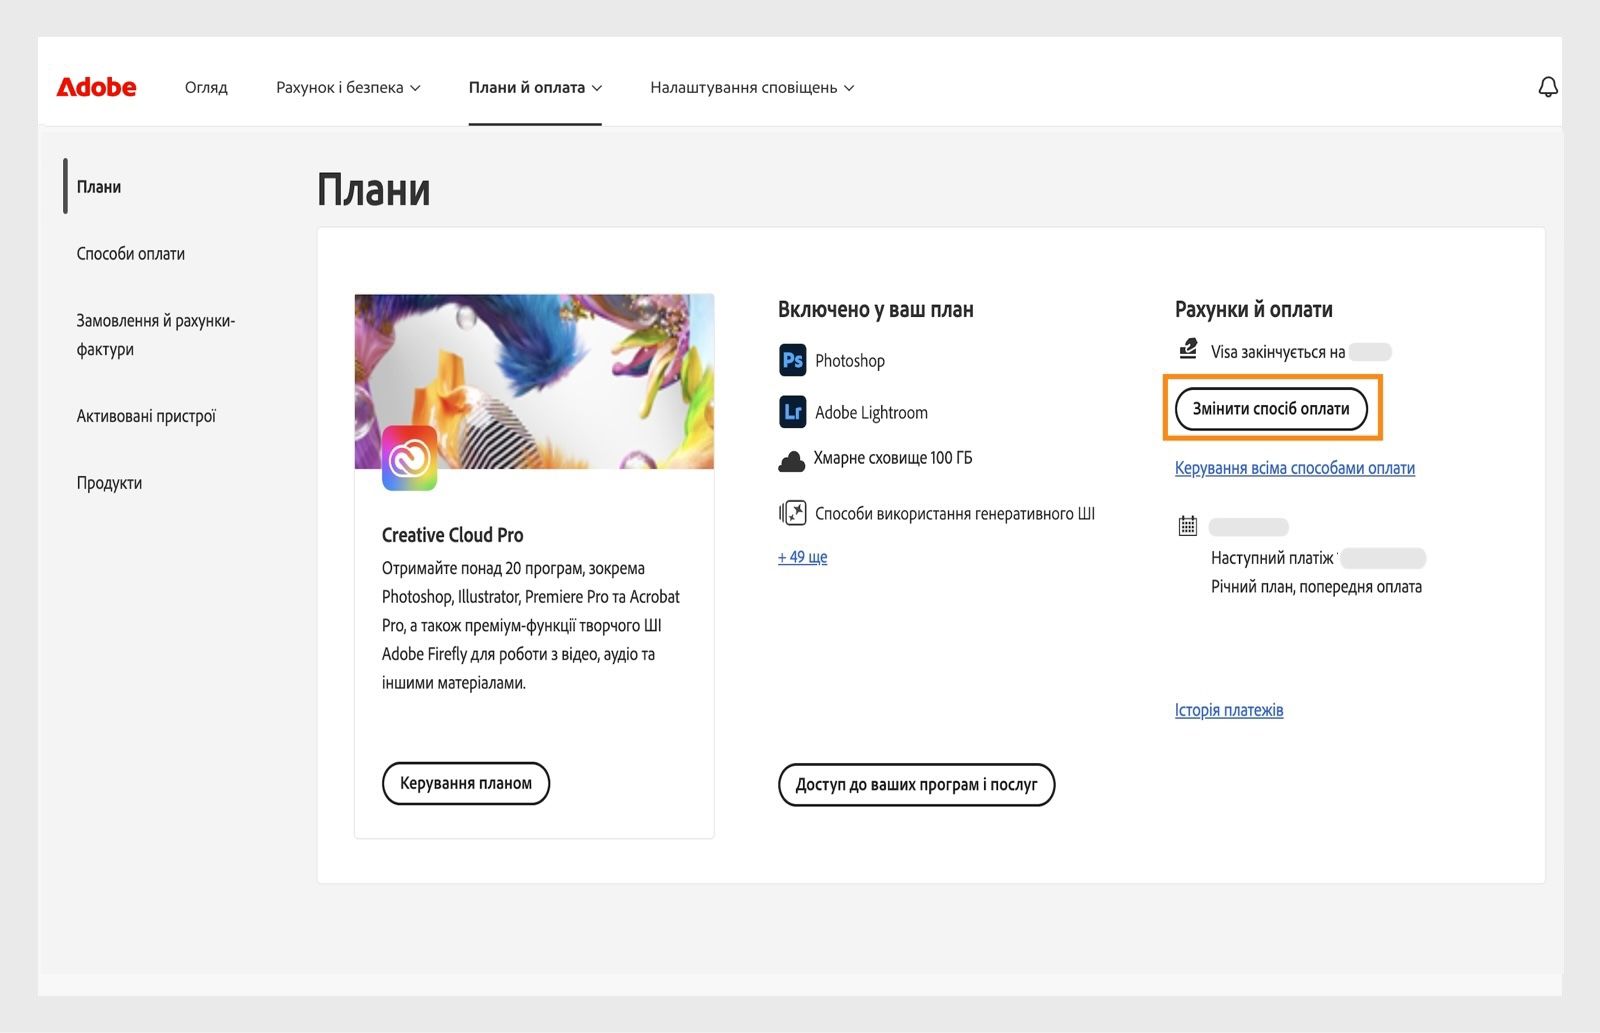The width and height of the screenshot is (1600, 1033).
Task: Open Замовлення й рахунки-фактури in sidebar
Action: click(156, 335)
